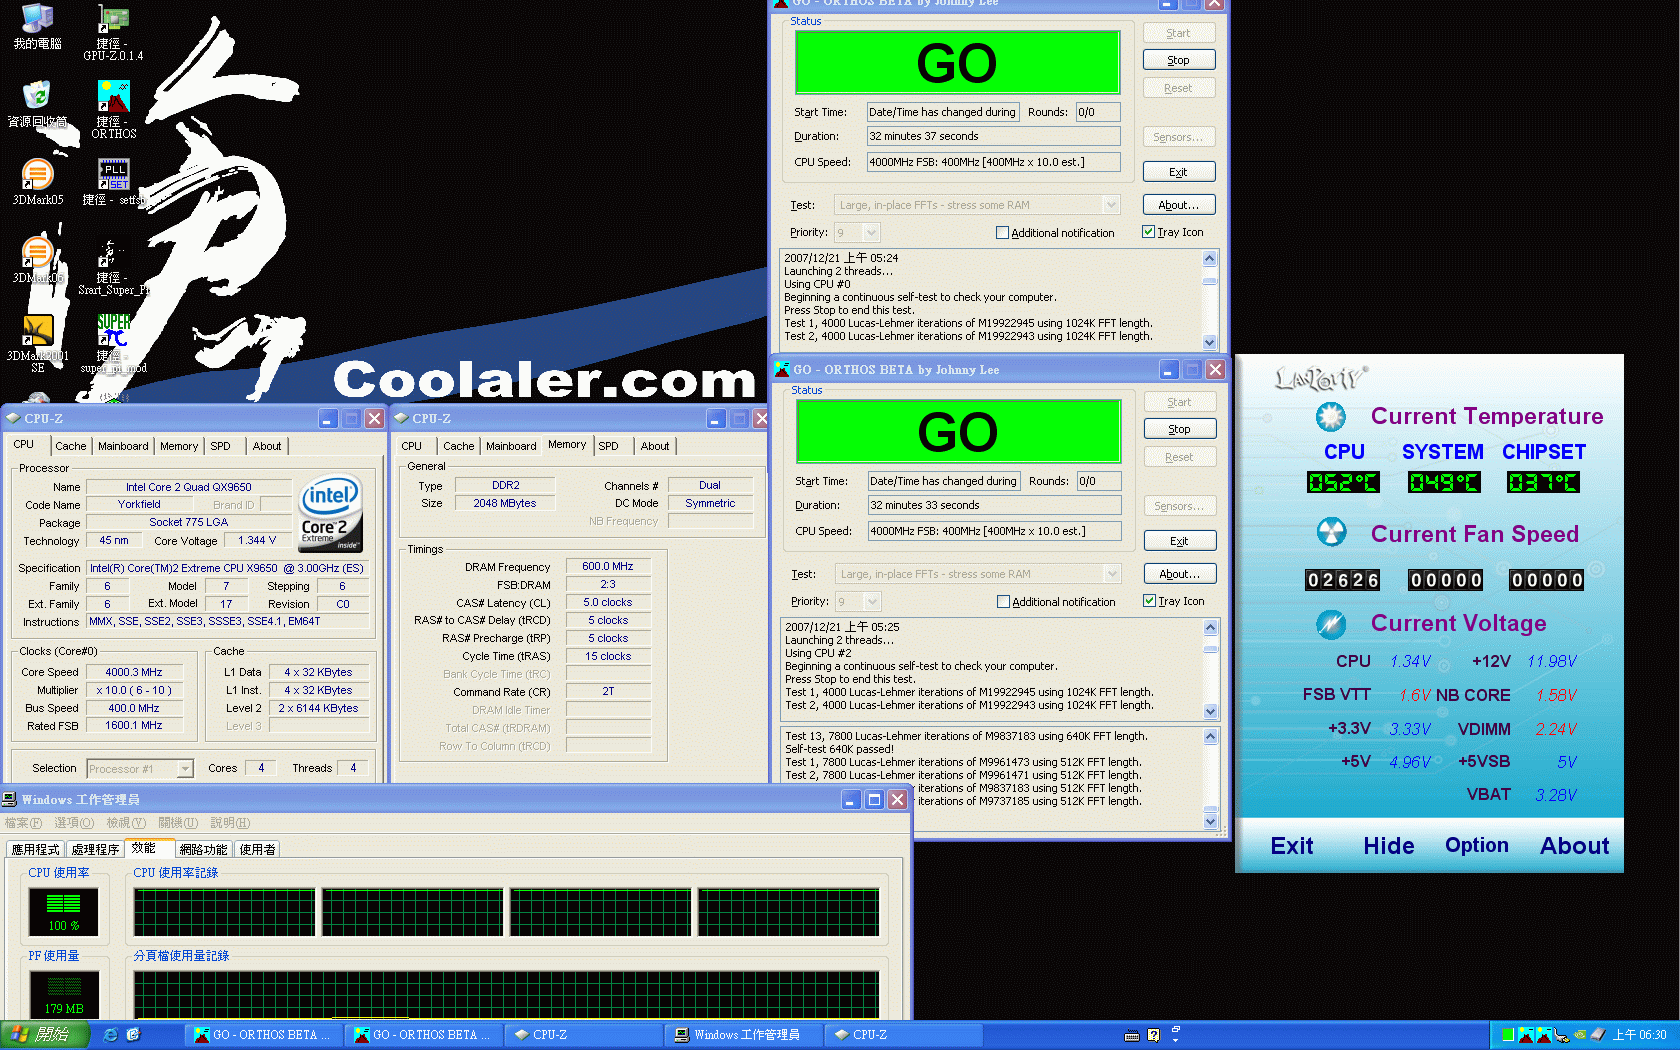Uncheck Tray Icon in the upper ORTHOS window
Image resolution: width=1680 pixels, height=1050 pixels.
[x=1148, y=232]
